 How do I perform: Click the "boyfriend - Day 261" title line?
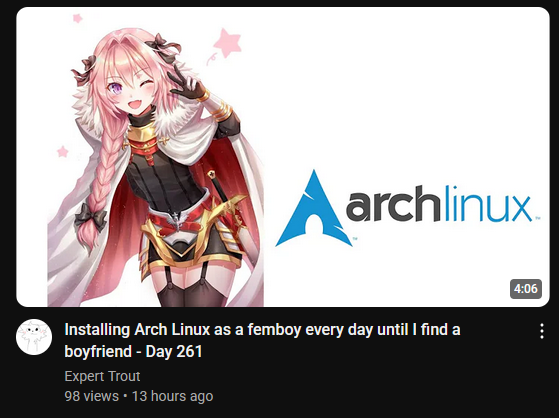tap(133, 352)
